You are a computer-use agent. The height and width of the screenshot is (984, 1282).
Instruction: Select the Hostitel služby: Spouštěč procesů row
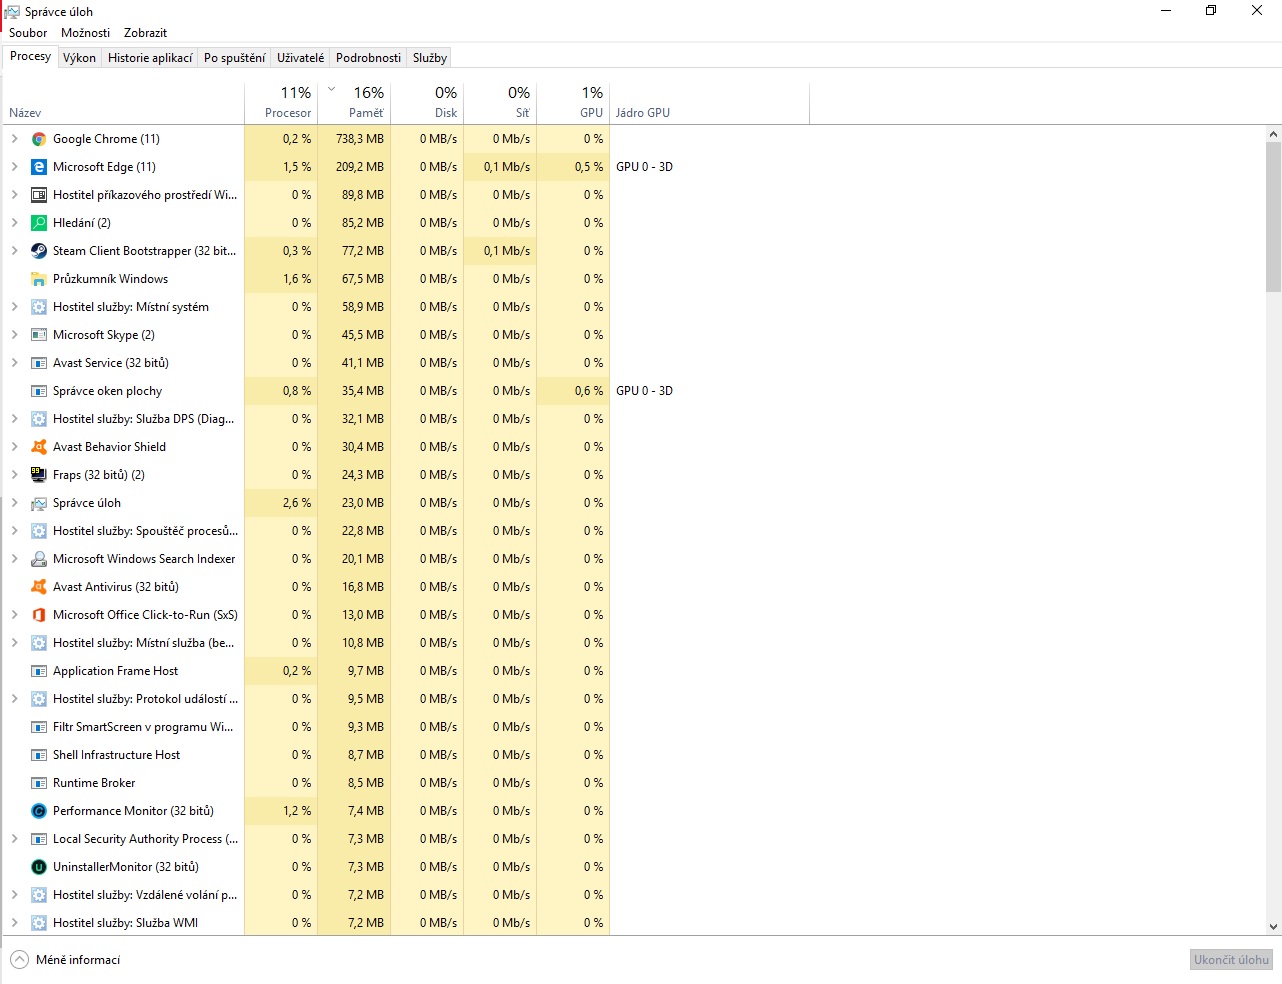click(636, 531)
